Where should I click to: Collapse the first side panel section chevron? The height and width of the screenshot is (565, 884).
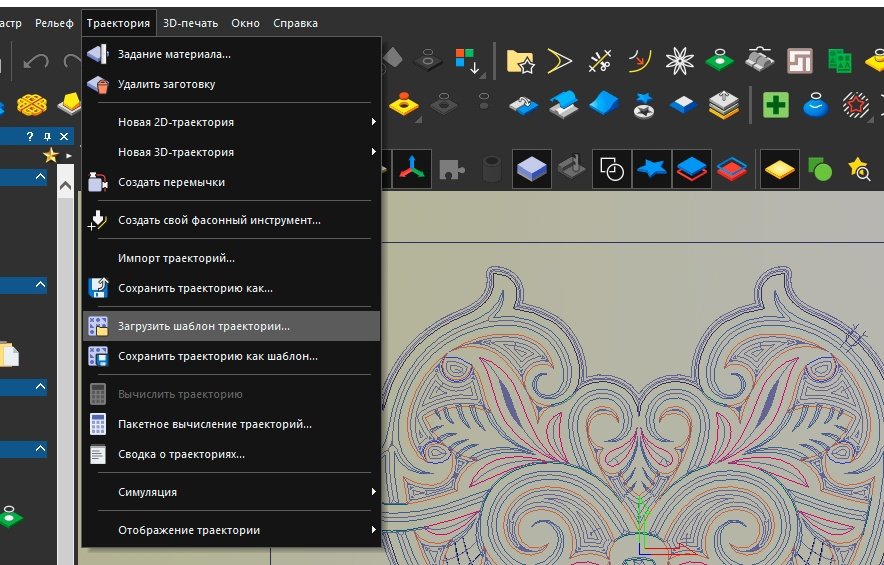[x=40, y=177]
